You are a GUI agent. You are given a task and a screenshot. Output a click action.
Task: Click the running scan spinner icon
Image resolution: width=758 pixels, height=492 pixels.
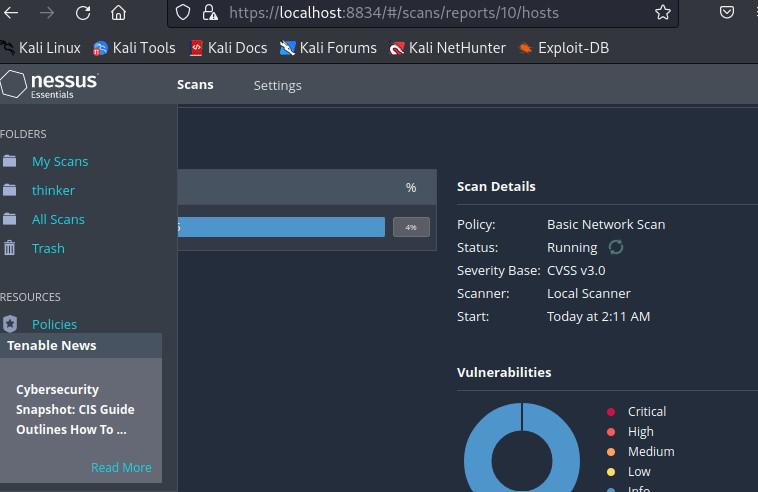pyautogui.click(x=616, y=247)
